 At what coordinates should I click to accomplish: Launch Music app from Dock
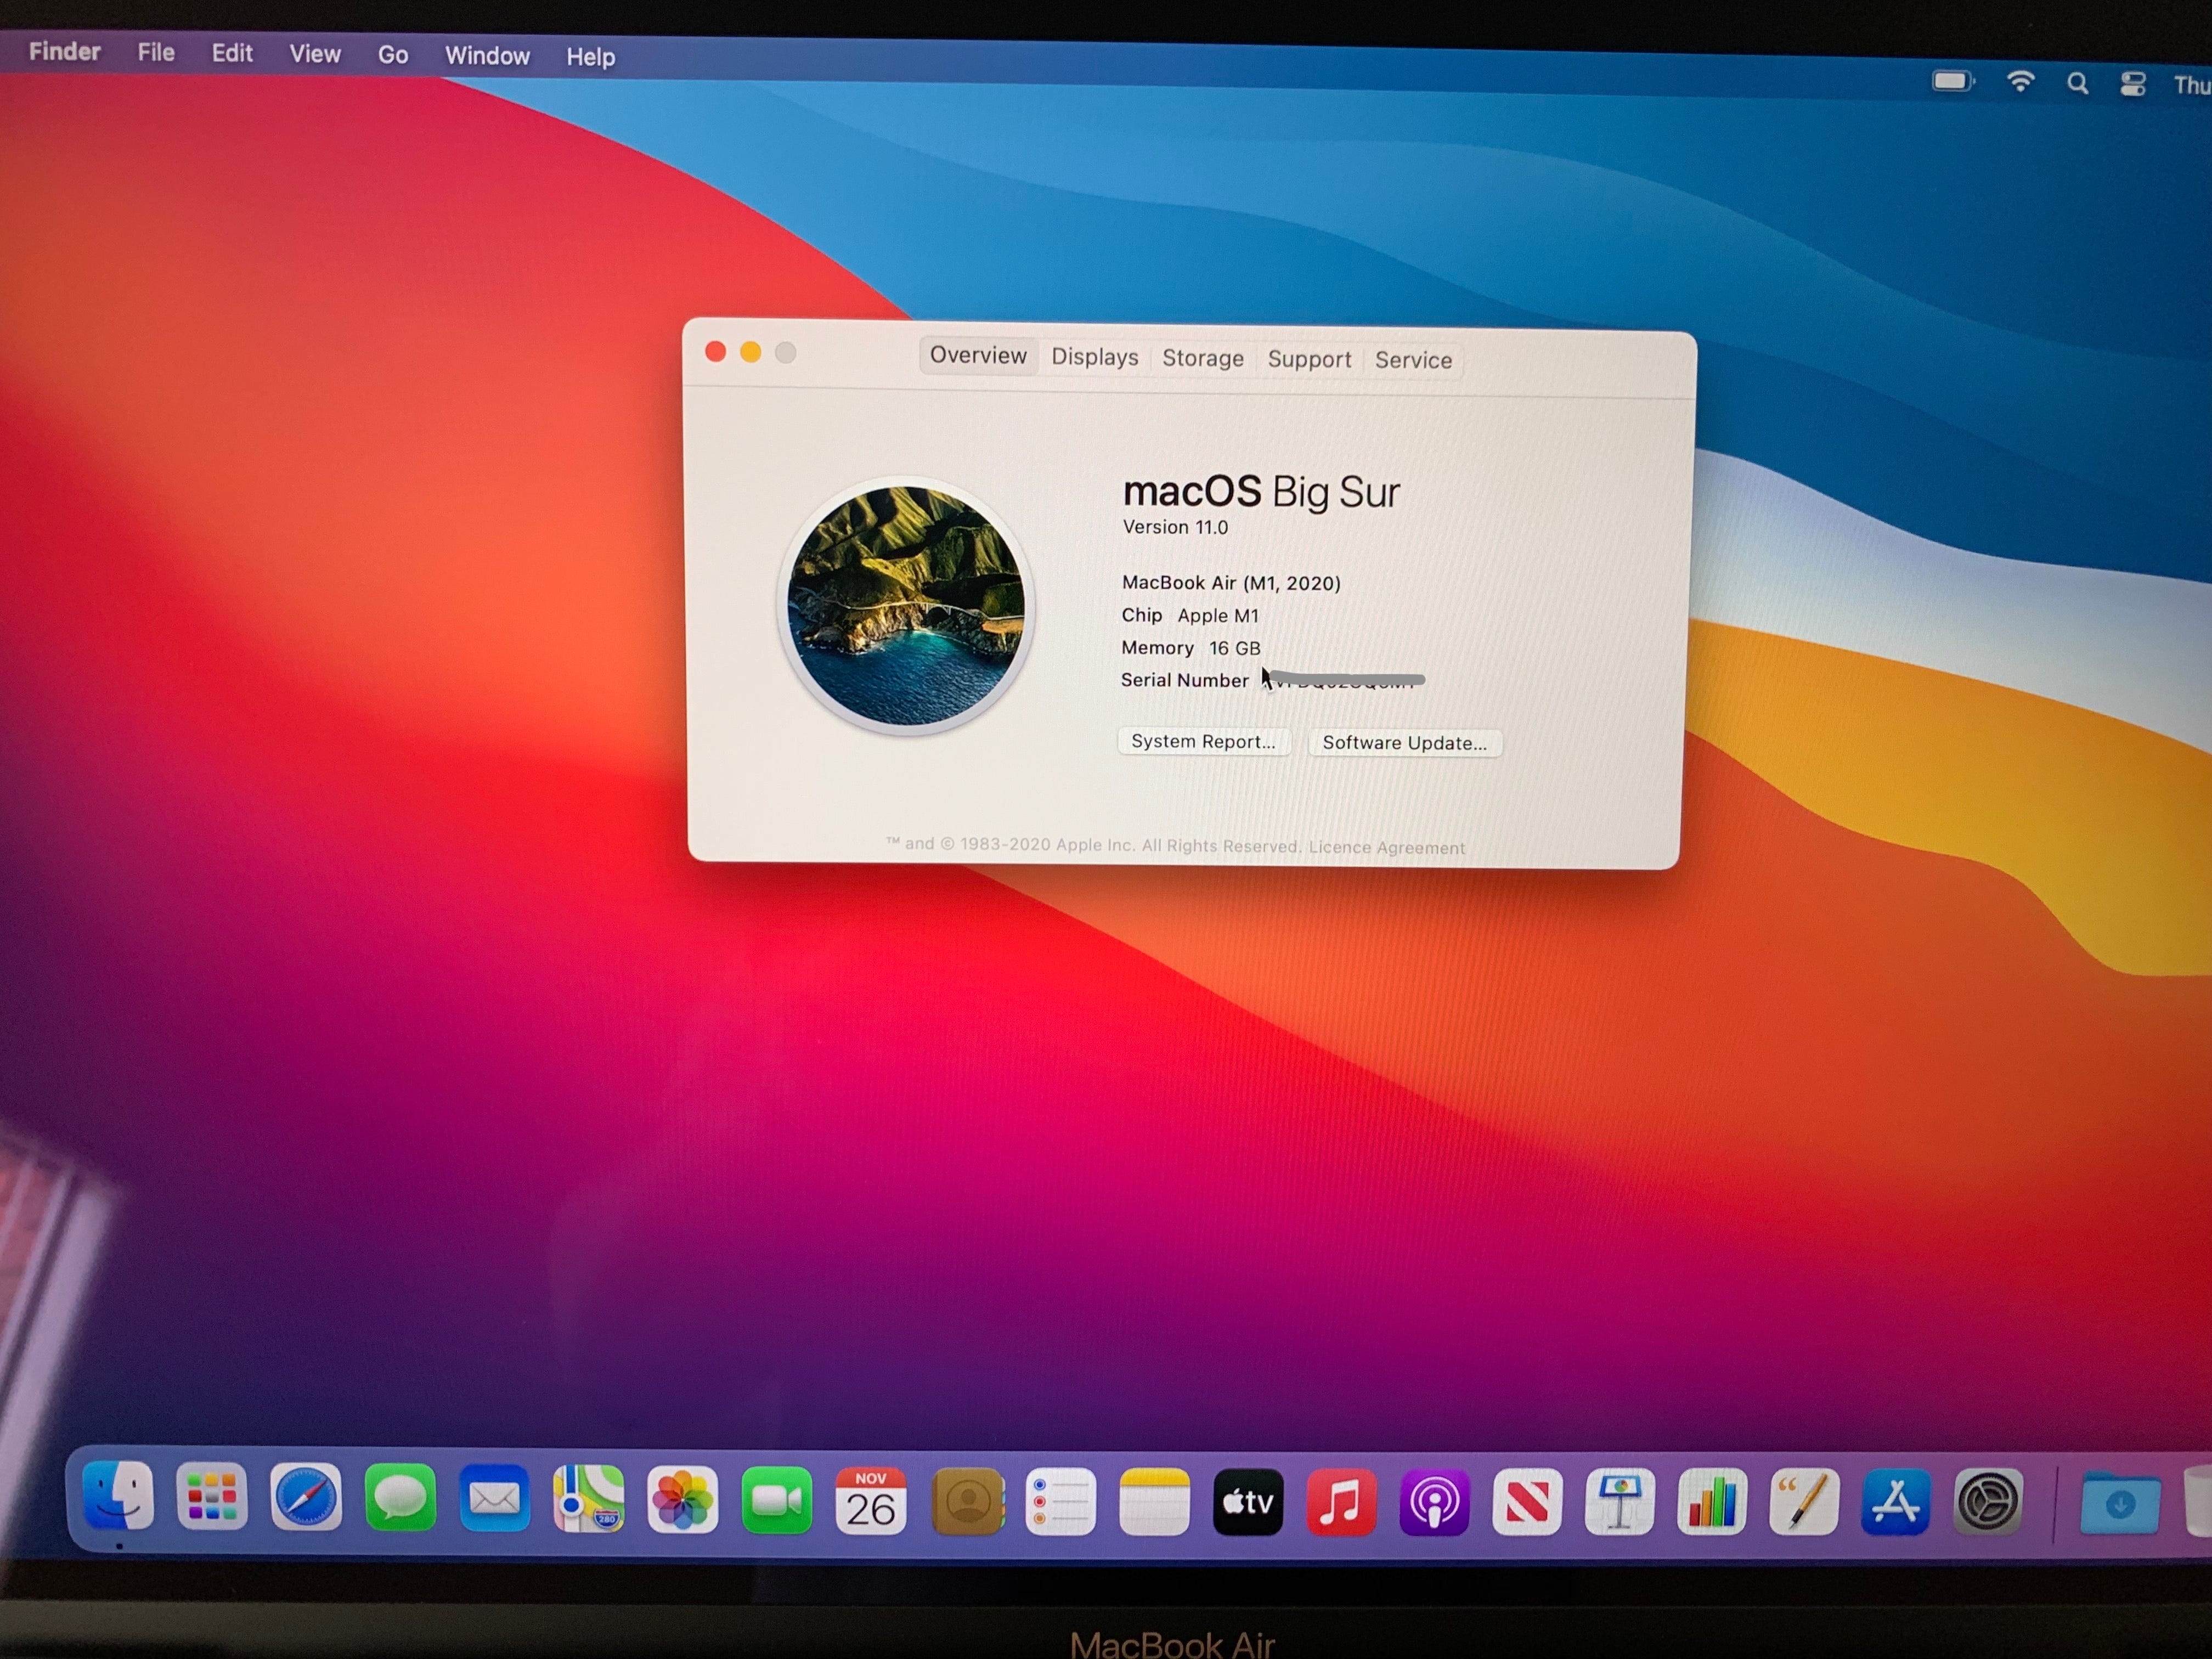click(x=1341, y=1501)
